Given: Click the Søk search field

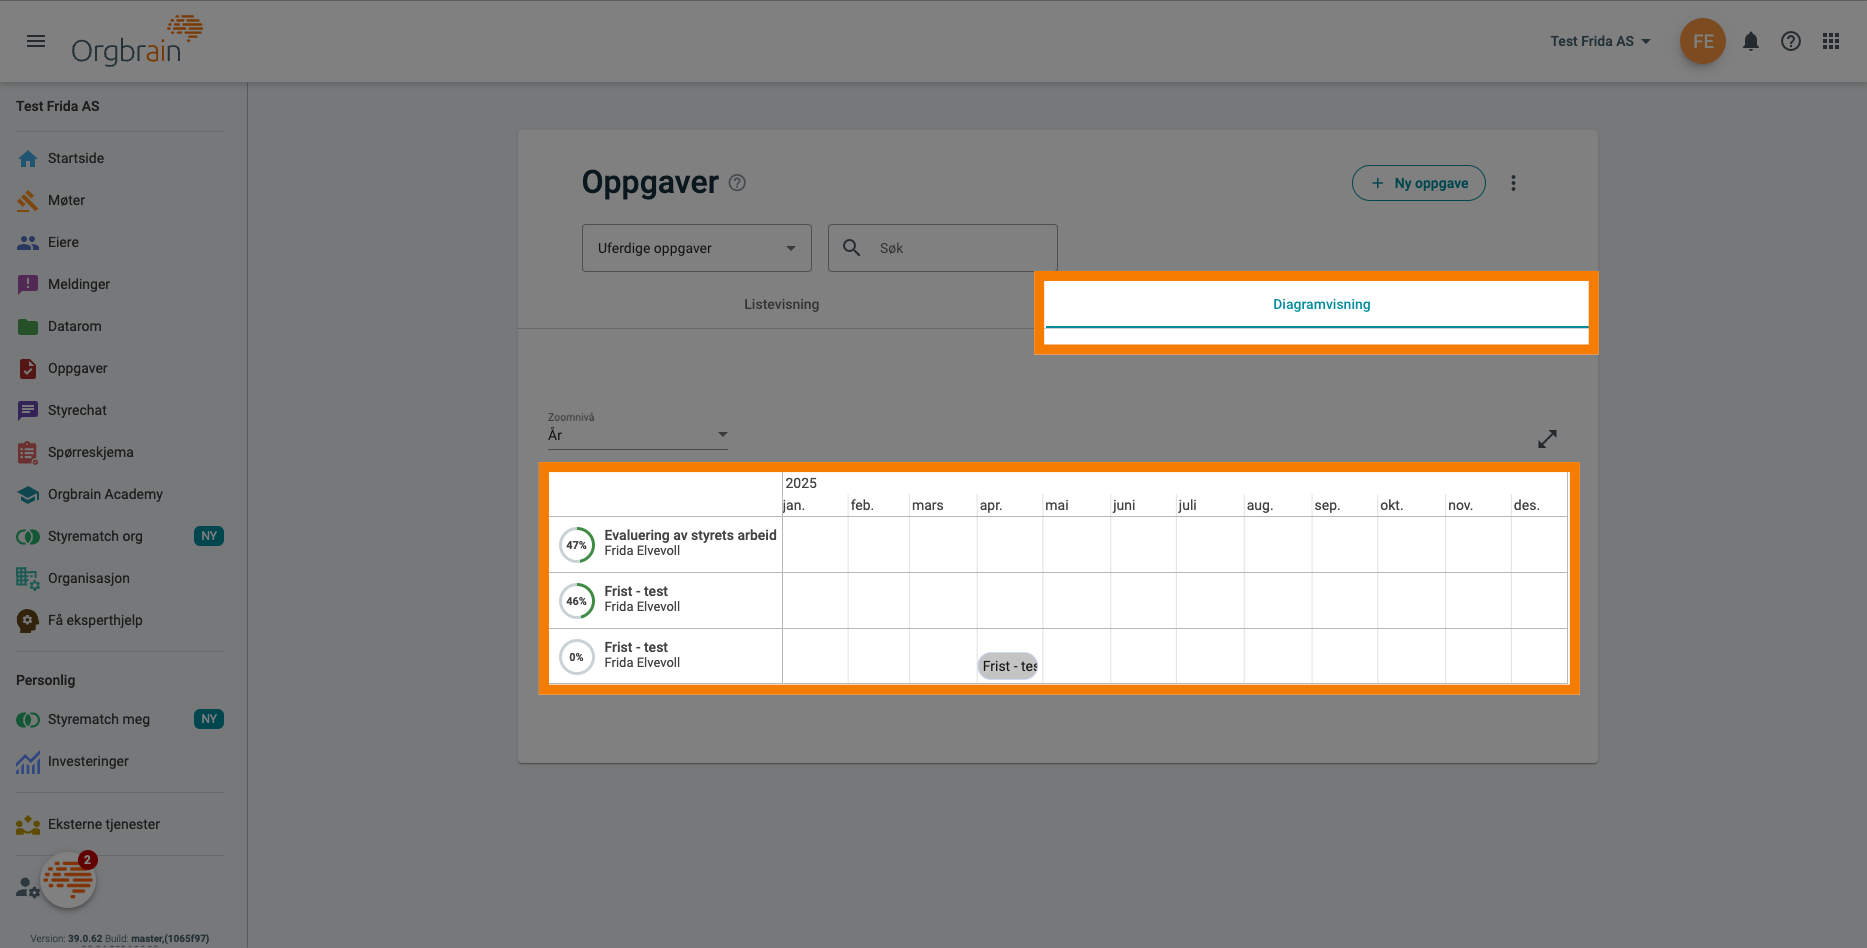Looking at the screenshot, I should 943,248.
